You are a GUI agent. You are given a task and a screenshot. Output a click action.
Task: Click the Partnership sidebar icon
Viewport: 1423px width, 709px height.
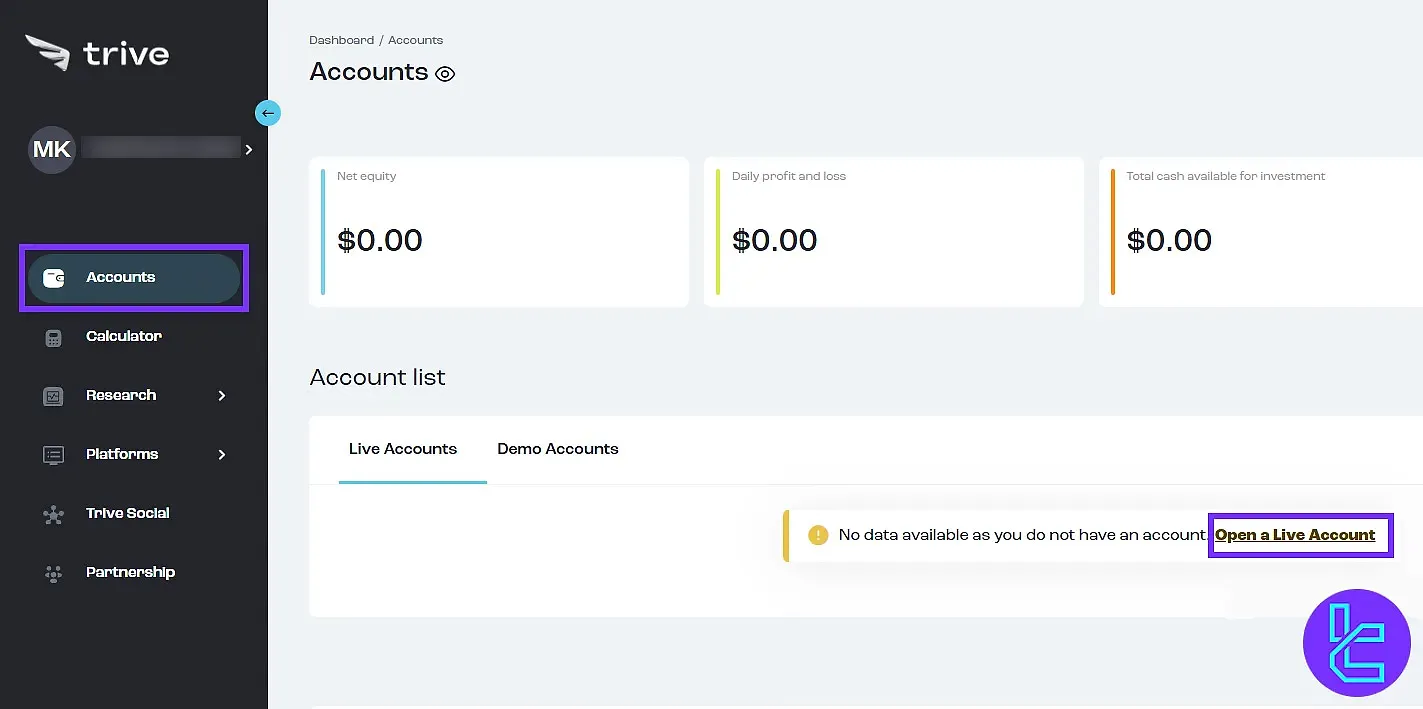pos(52,572)
